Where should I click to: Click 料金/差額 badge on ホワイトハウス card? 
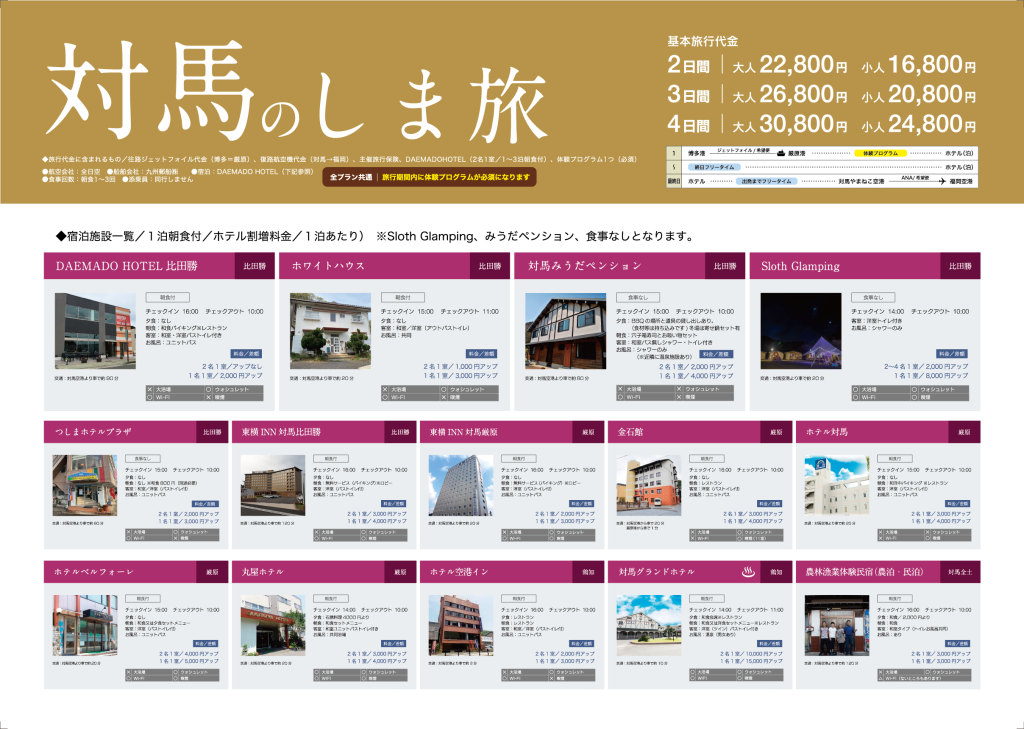(481, 353)
